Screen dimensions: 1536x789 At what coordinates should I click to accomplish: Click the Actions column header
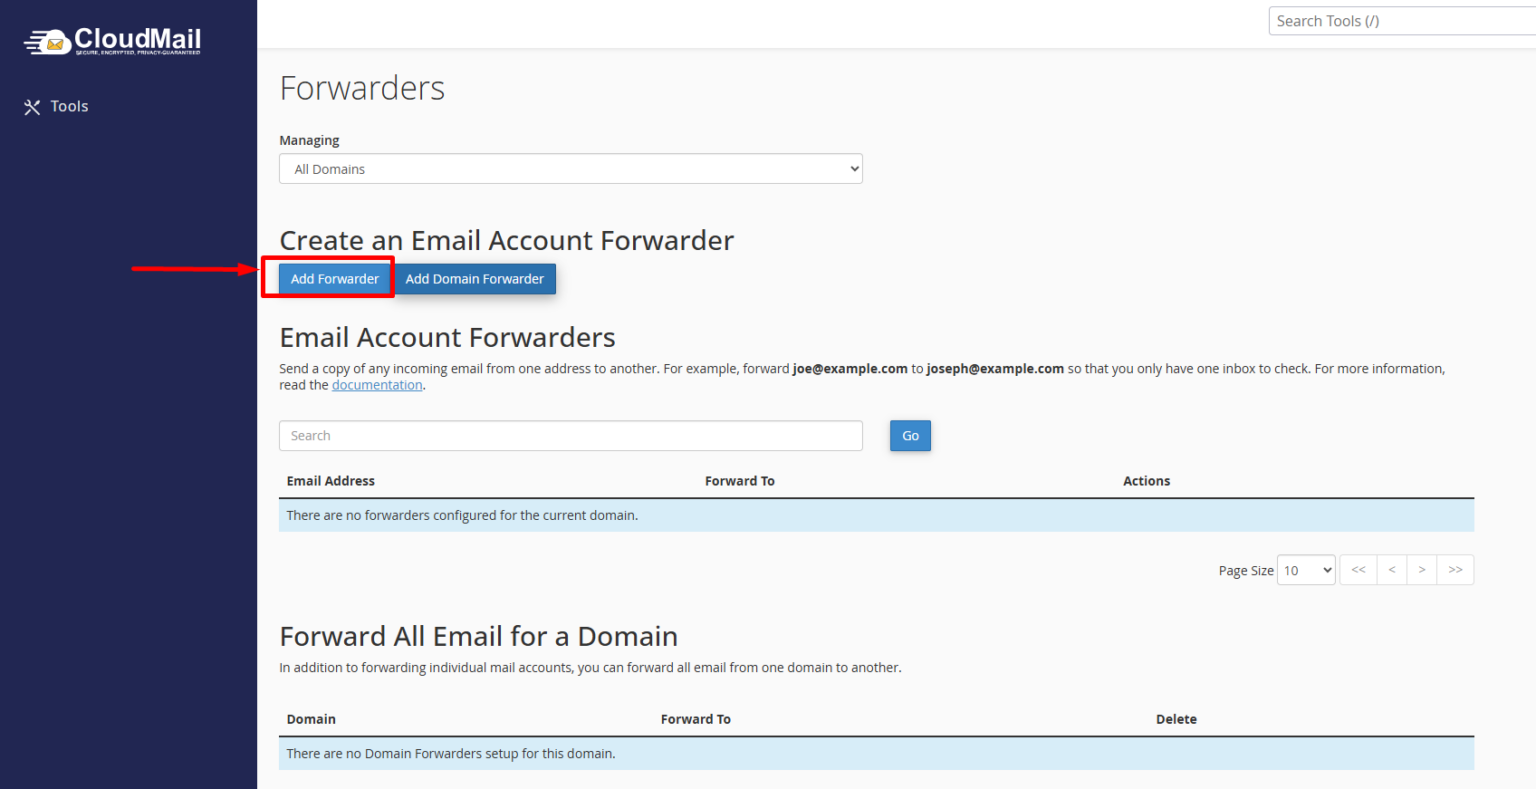(x=1146, y=481)
